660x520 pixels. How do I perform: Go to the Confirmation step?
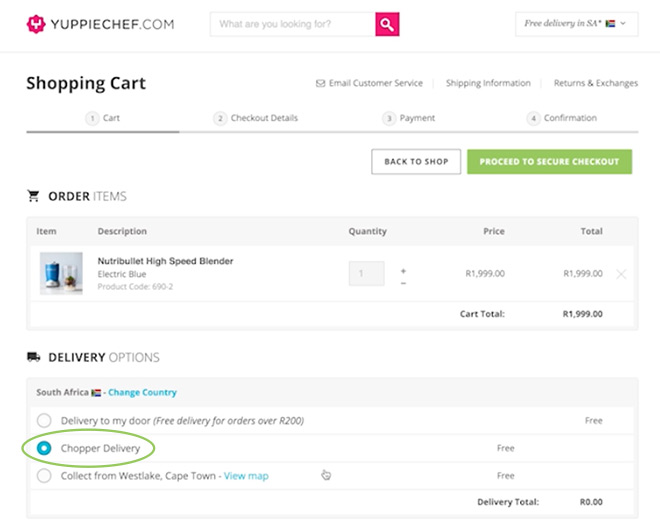(x=562, y=118)
